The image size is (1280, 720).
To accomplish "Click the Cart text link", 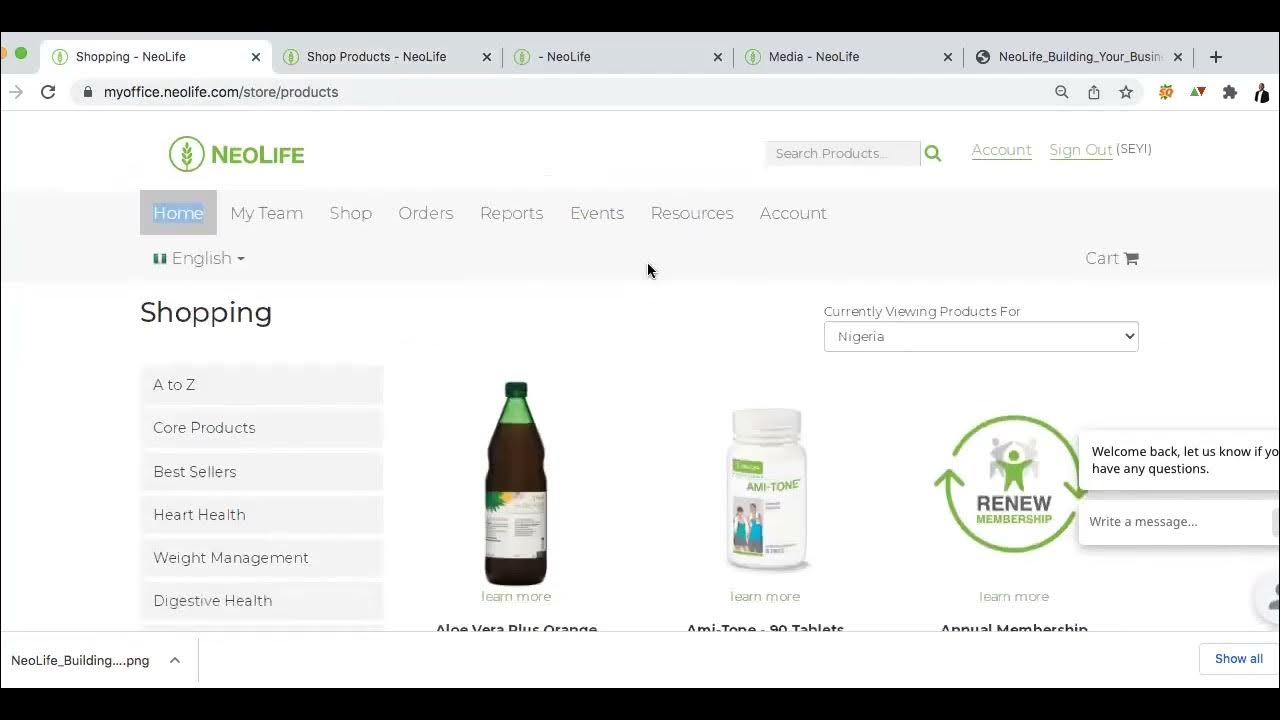I will (x=1102, y=258).
